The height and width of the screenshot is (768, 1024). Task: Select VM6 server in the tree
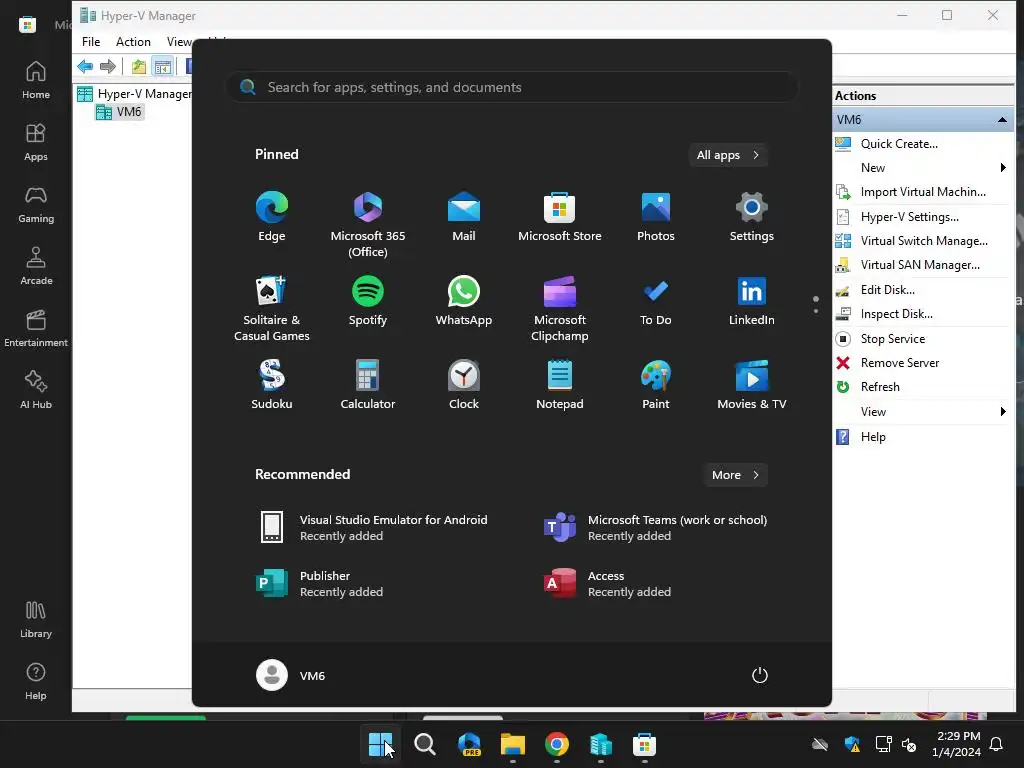click(x=120, y=112)
